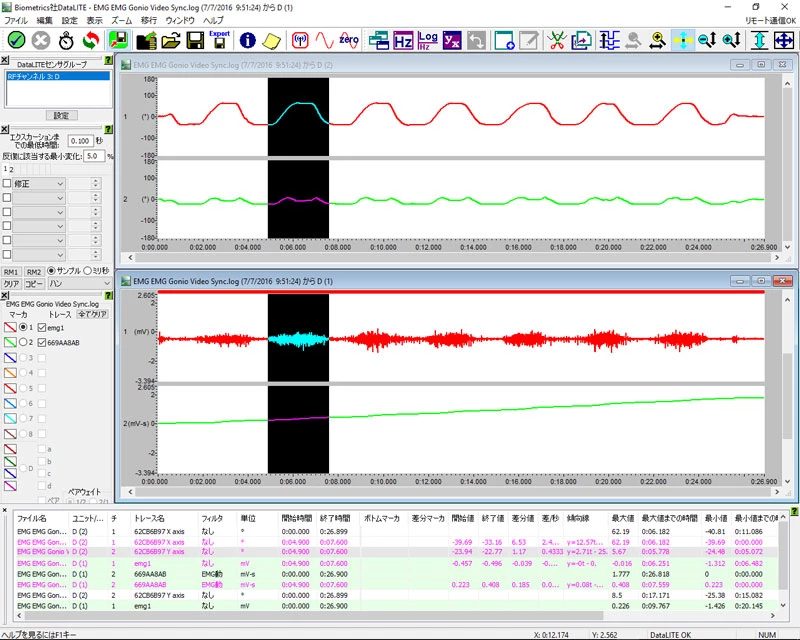This screenshot has height=640, width=800.
Task: Click the Log Hz toolbar icon
Action: click(427, 40)
